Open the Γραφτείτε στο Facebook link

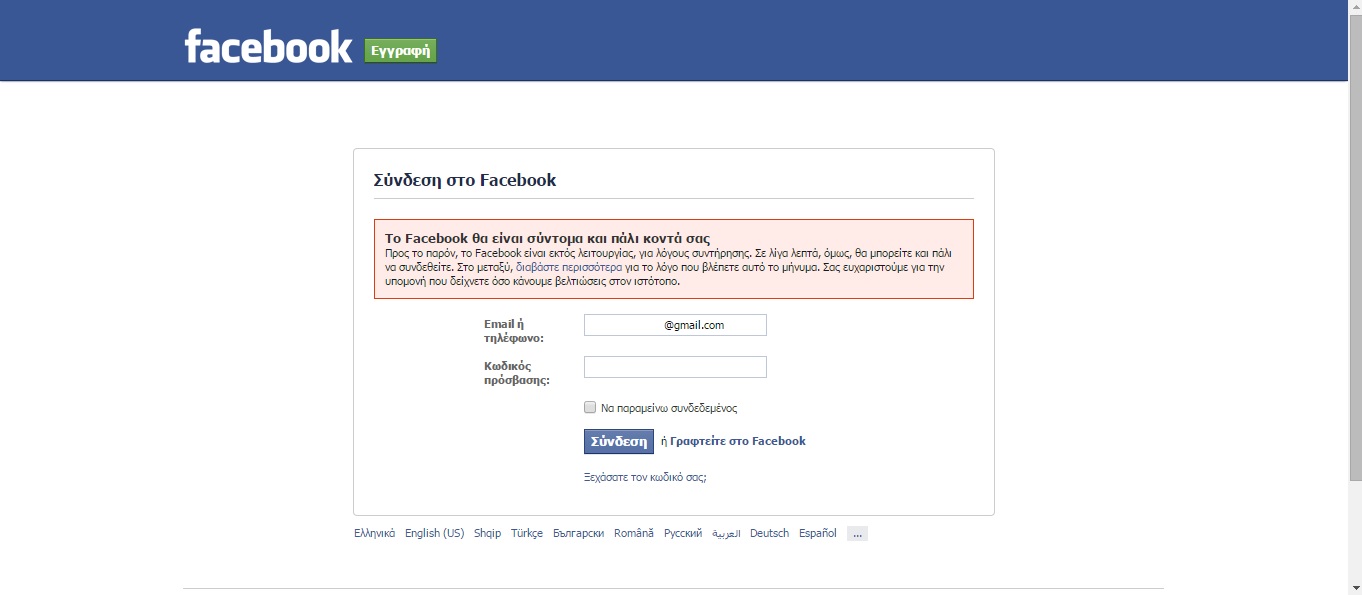pyautogui.click(x=737, y=441)
